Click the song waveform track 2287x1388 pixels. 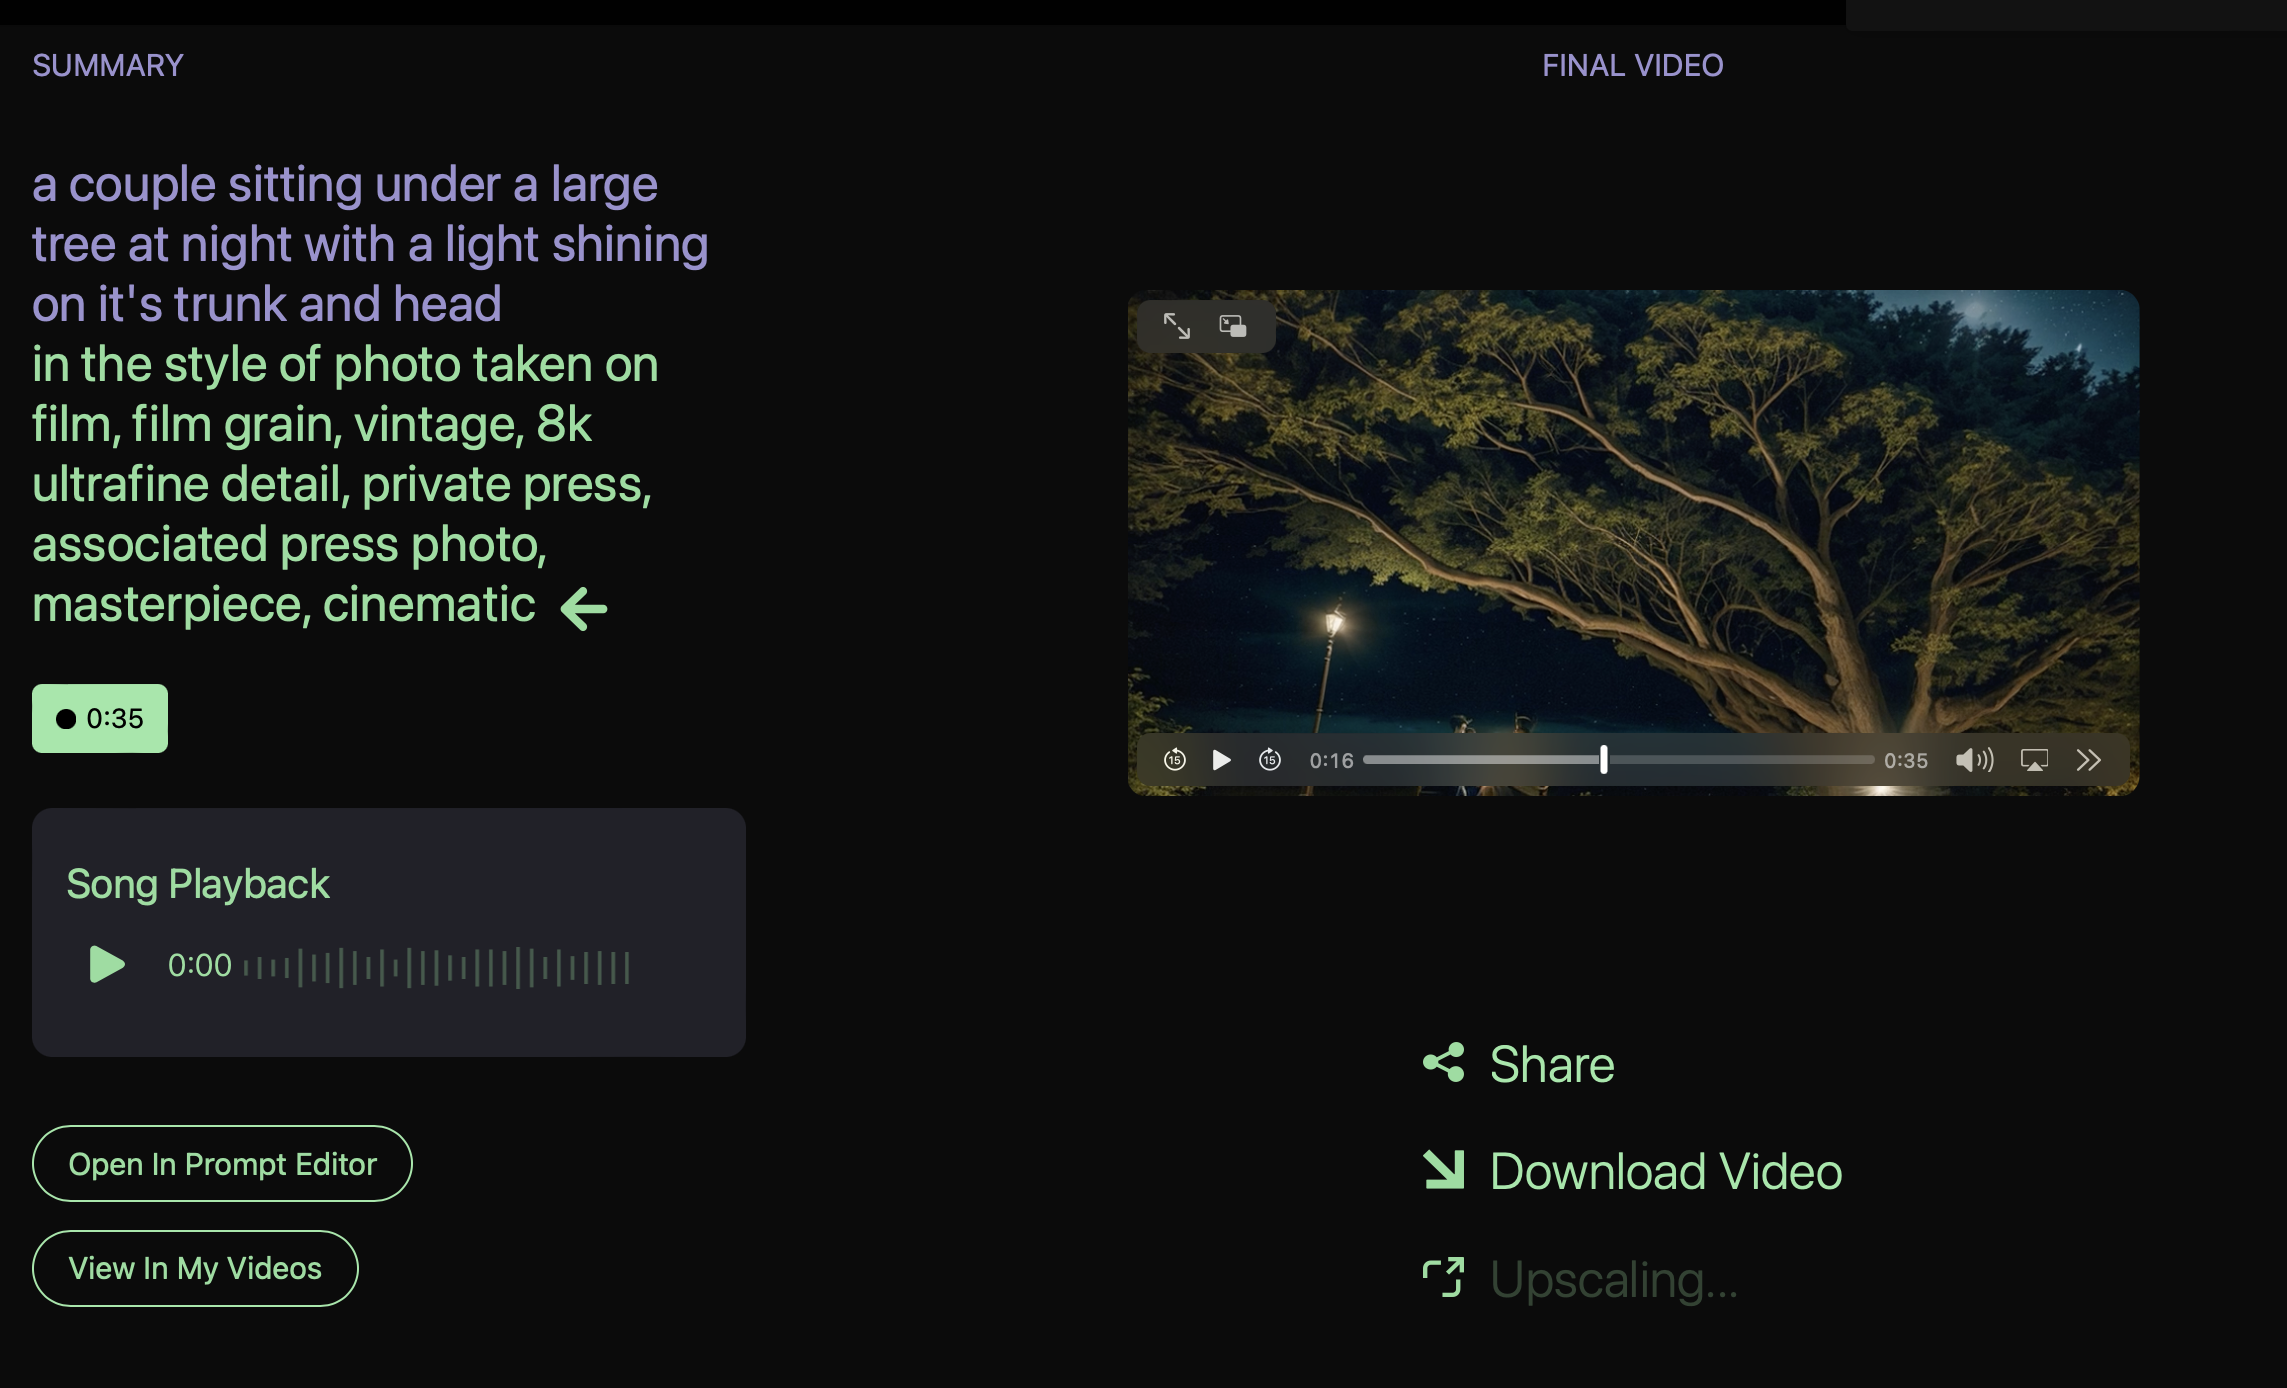point(436,968)
